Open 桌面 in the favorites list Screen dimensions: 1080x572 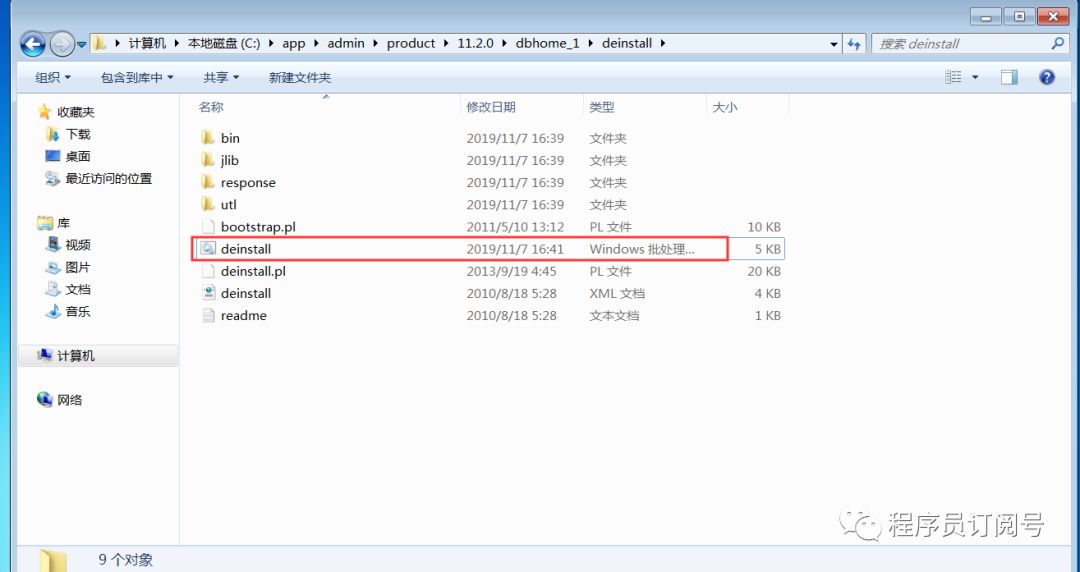click(x=78, y=156)
